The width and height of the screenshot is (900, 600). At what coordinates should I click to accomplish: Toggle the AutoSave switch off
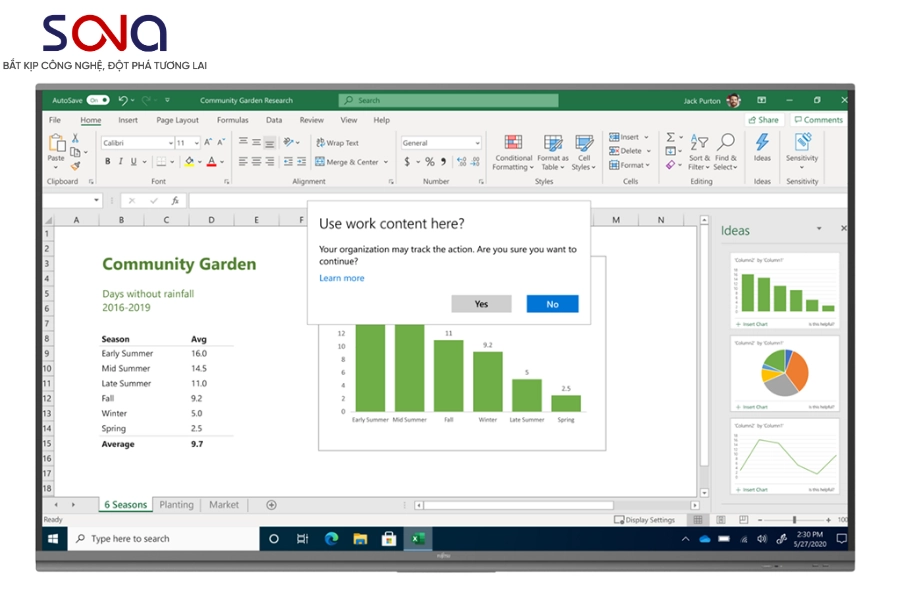pos(98,100)
